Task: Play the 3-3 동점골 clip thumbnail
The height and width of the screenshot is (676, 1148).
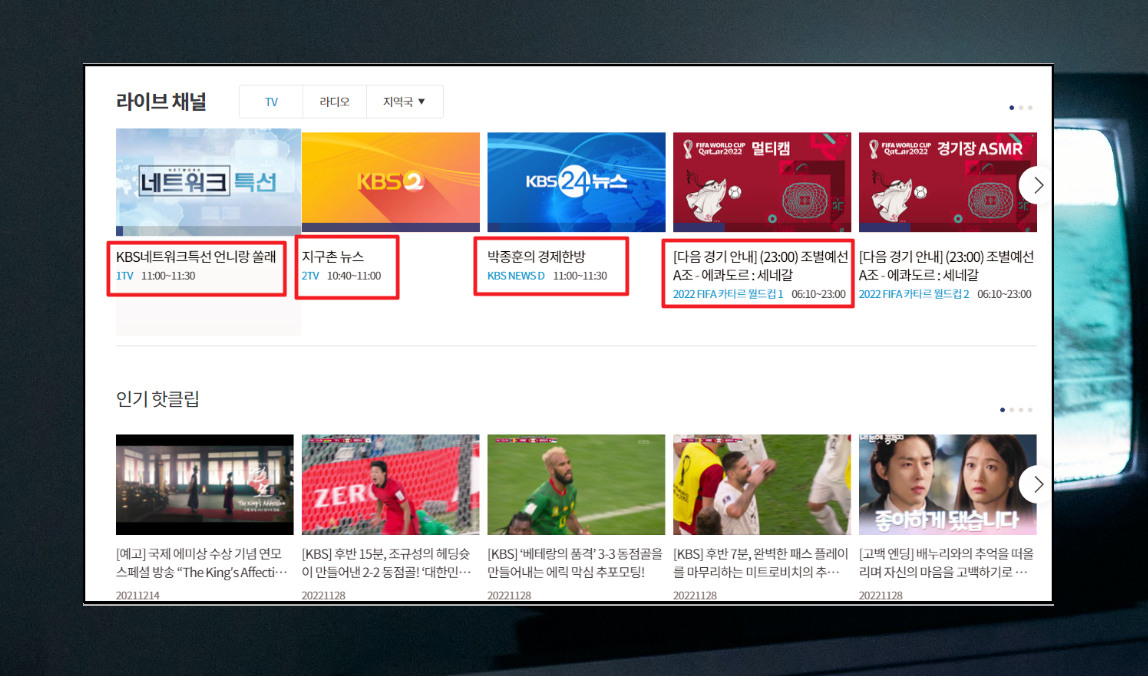Action: coord(576,484)
